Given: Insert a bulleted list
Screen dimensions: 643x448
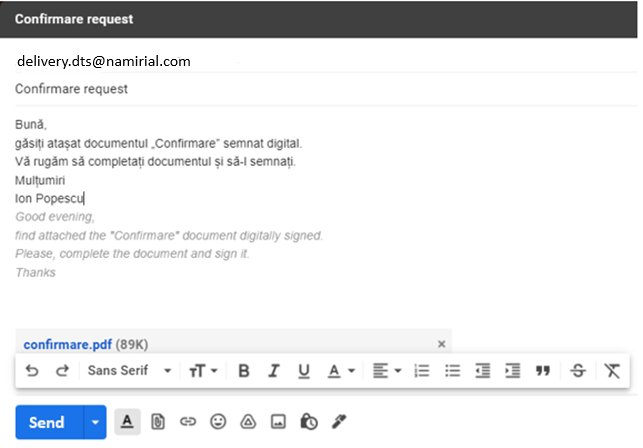Looking at the screenshot, I should point(452,370).
